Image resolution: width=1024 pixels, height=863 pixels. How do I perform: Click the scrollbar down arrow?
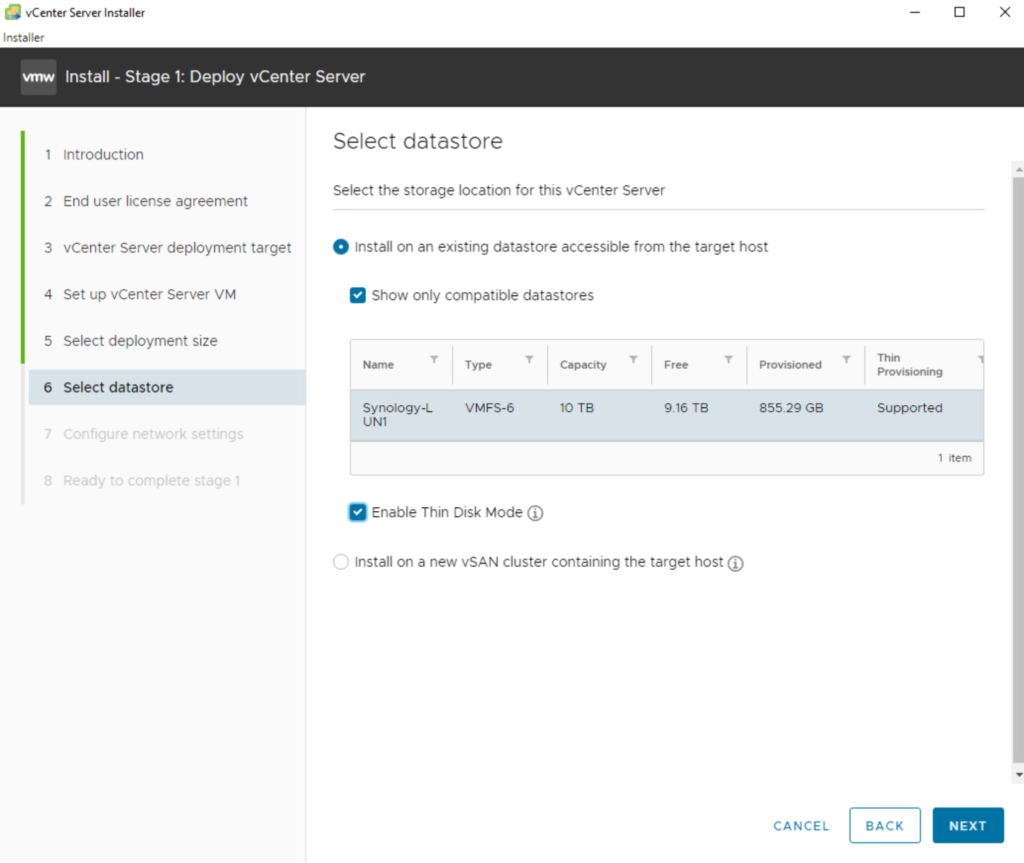(1018, 774)
